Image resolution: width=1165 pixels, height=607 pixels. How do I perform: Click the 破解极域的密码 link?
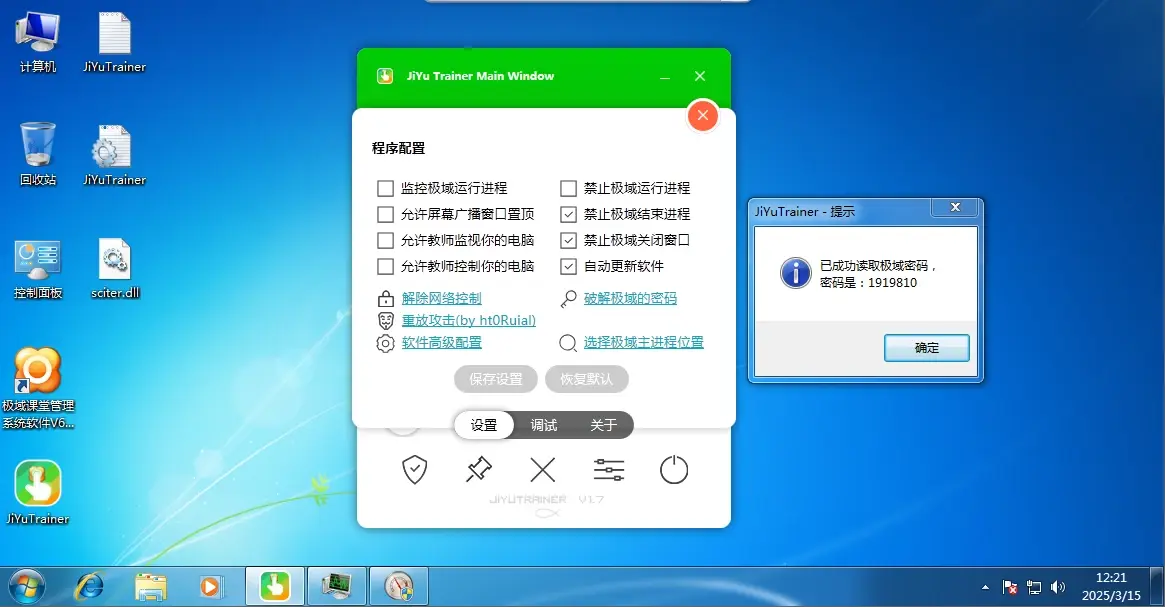[x=630, y=298]
